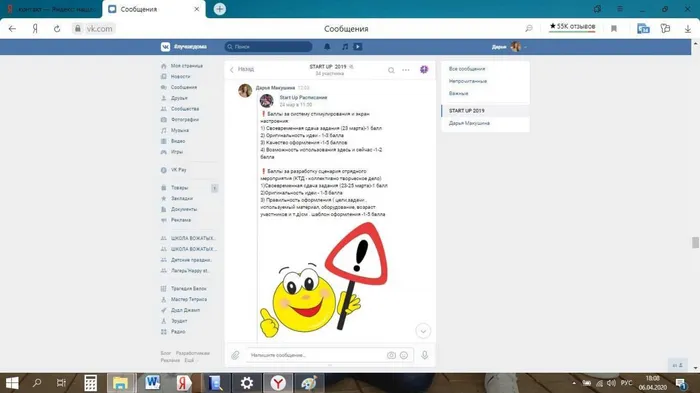Screen dimensions: 700x393
Task: Reload the page with refresh icon
Action: click(57, 29)
